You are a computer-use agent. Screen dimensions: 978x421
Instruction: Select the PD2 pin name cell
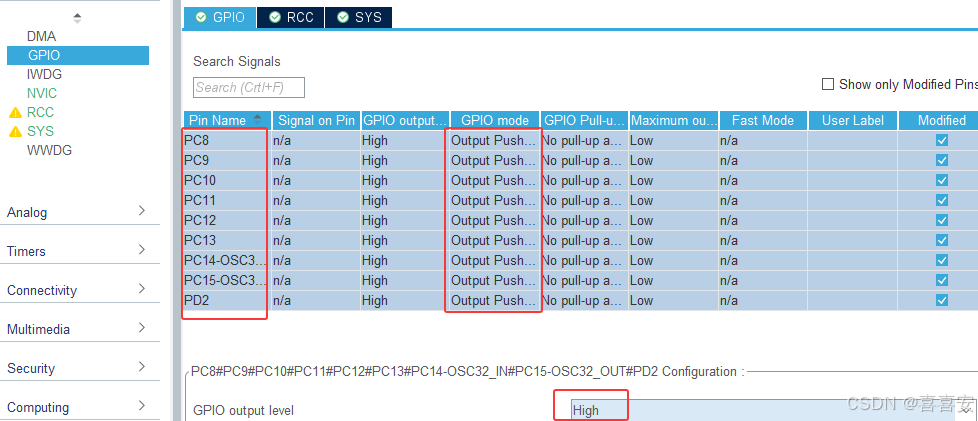tap(227, 300)
